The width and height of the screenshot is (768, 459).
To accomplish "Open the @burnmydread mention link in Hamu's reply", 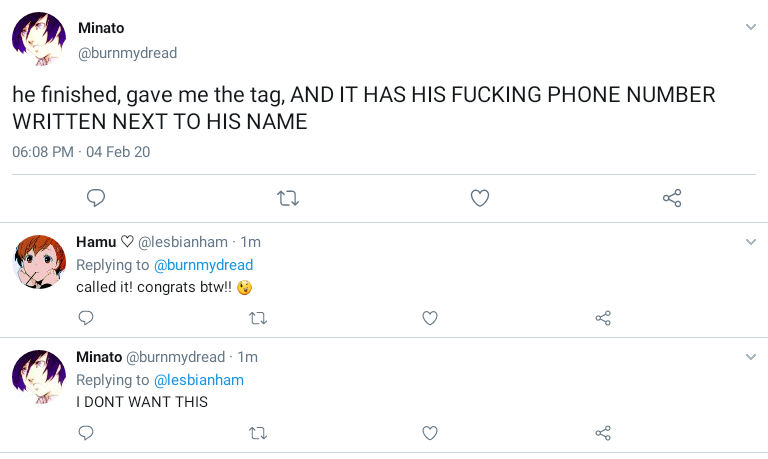I will click(203, 265).
